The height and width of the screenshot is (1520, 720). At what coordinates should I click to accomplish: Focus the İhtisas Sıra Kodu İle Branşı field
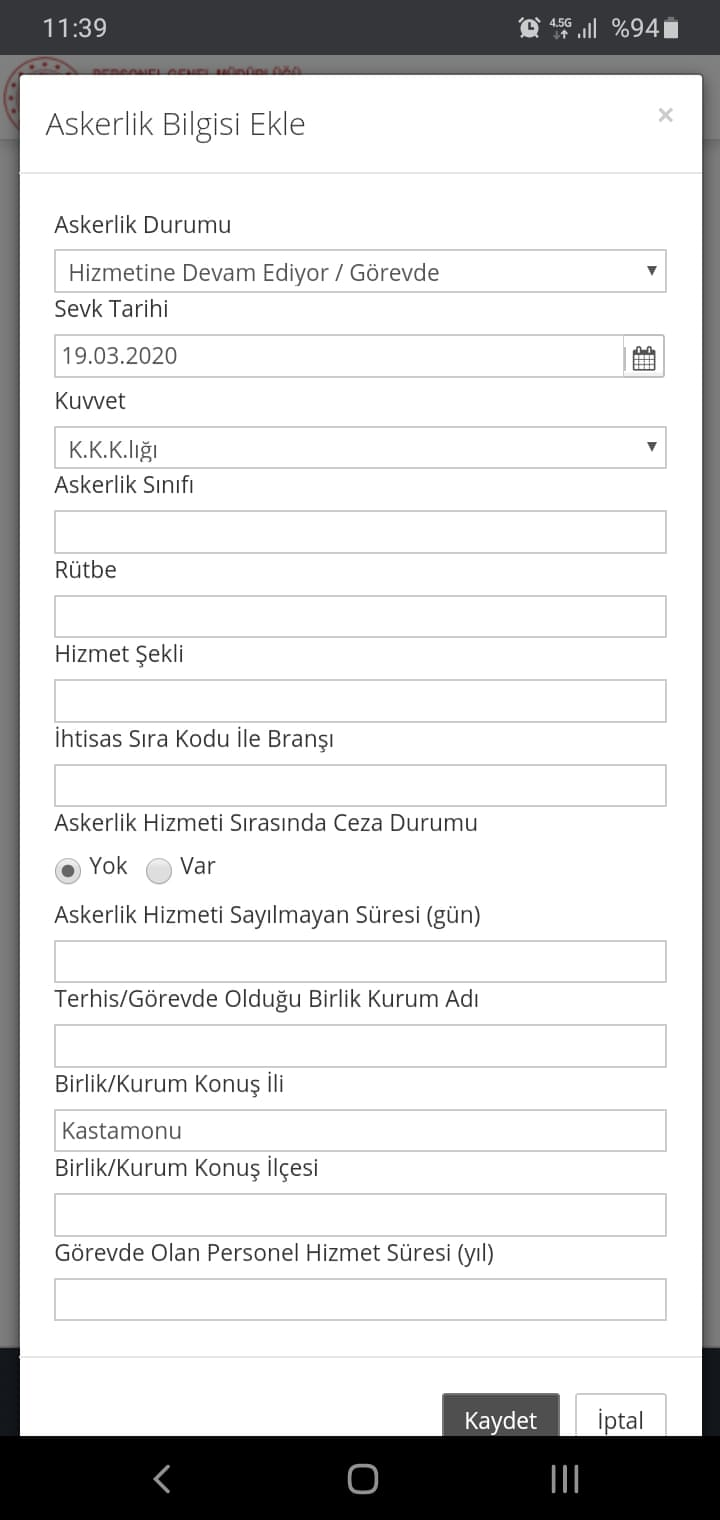[x=360, y=786]
